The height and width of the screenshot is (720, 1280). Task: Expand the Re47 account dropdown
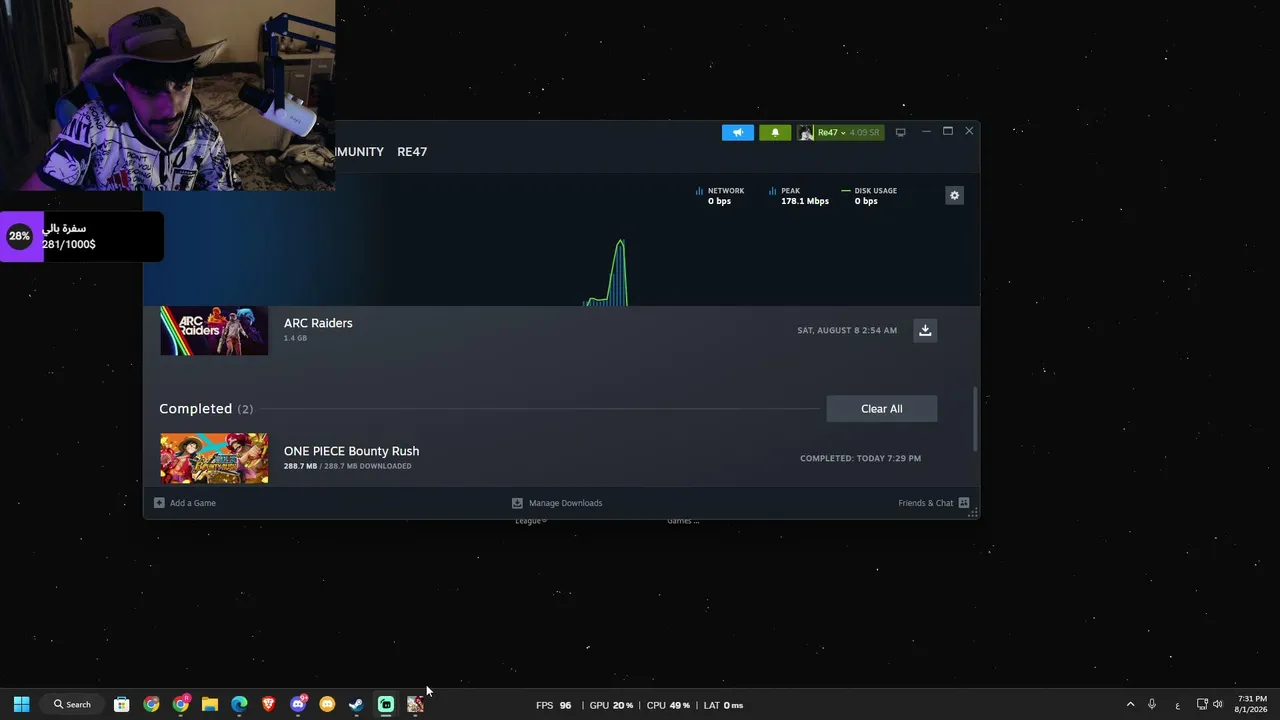pyautogui.click(x=832, y=133)
